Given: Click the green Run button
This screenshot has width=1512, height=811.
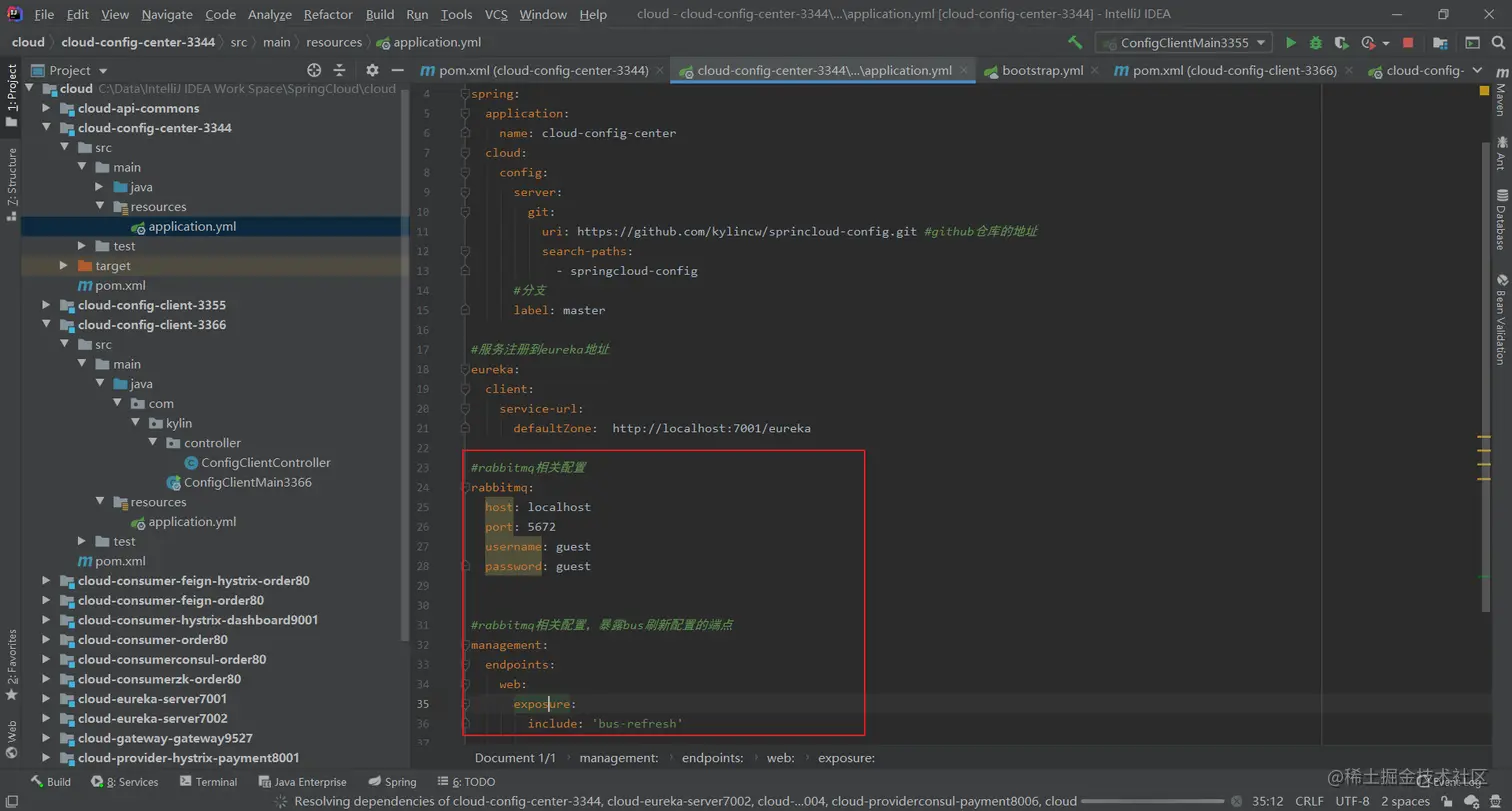Looking at the screenshot, I should (x=1291, y=43).
